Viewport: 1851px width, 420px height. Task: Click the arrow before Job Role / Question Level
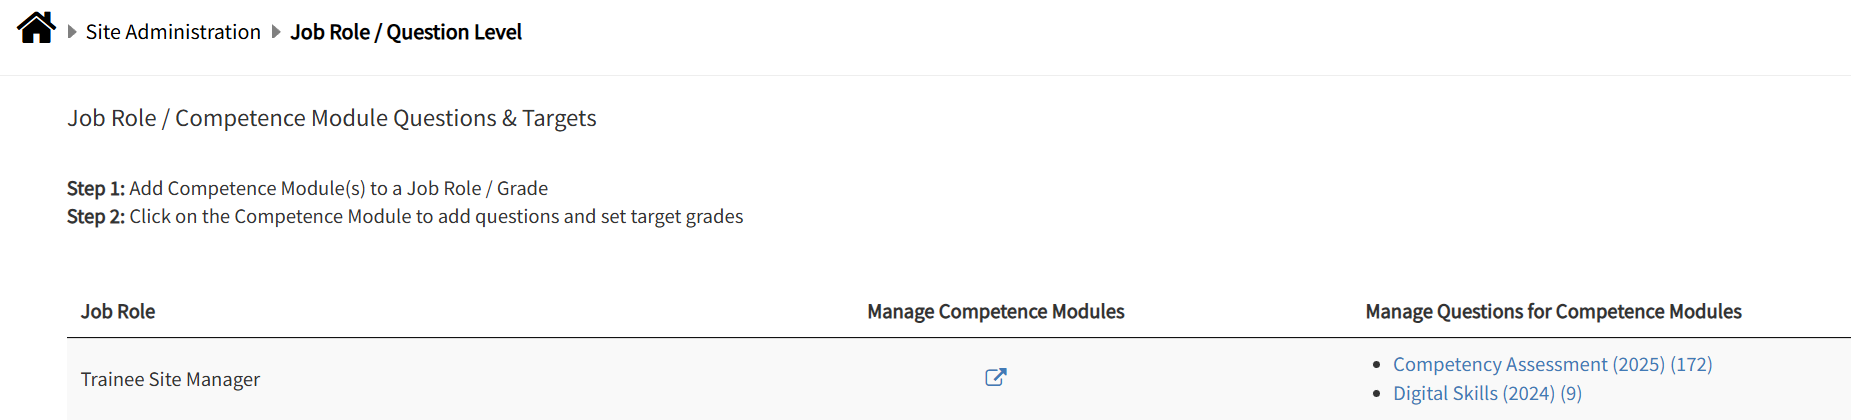coord(276,32)
